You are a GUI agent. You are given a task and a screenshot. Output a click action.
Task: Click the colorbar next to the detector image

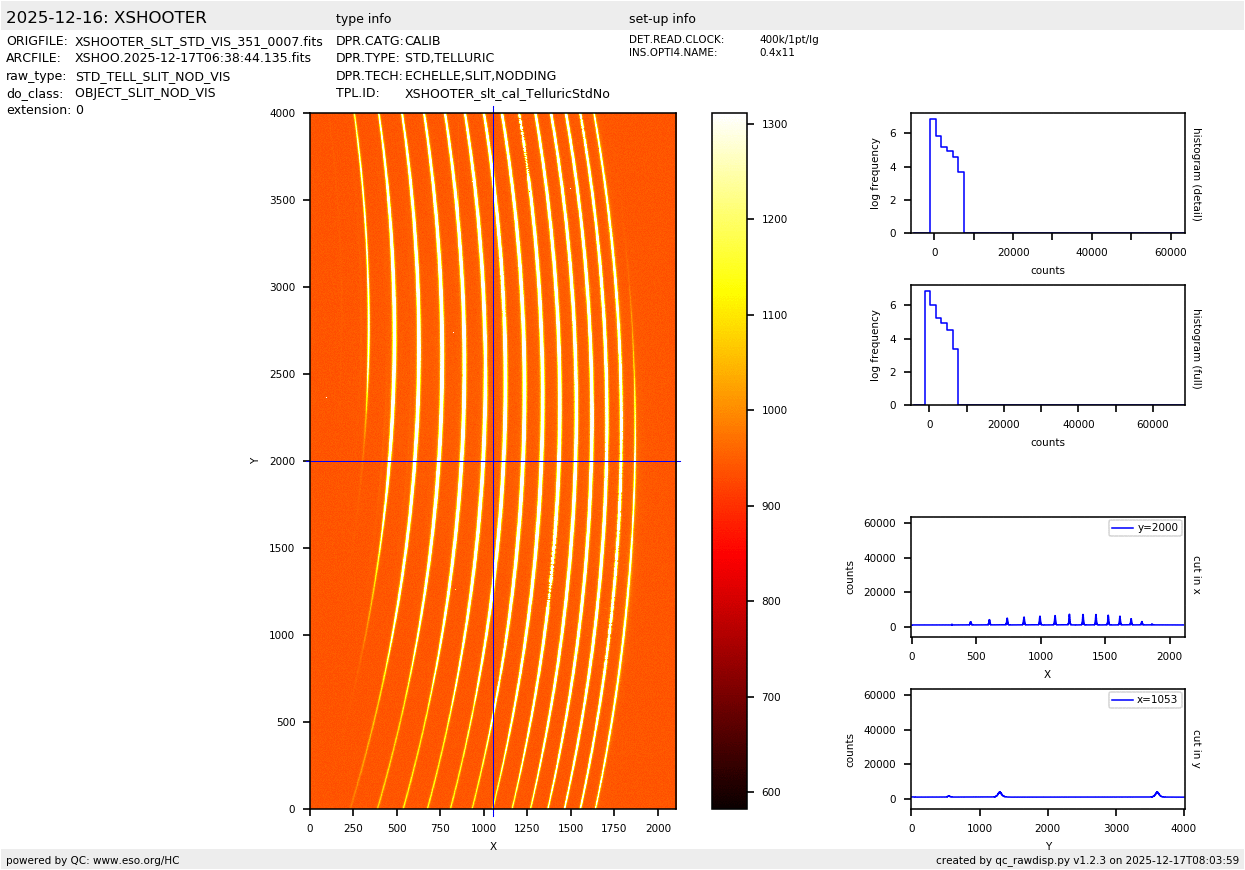pos(729,460)
